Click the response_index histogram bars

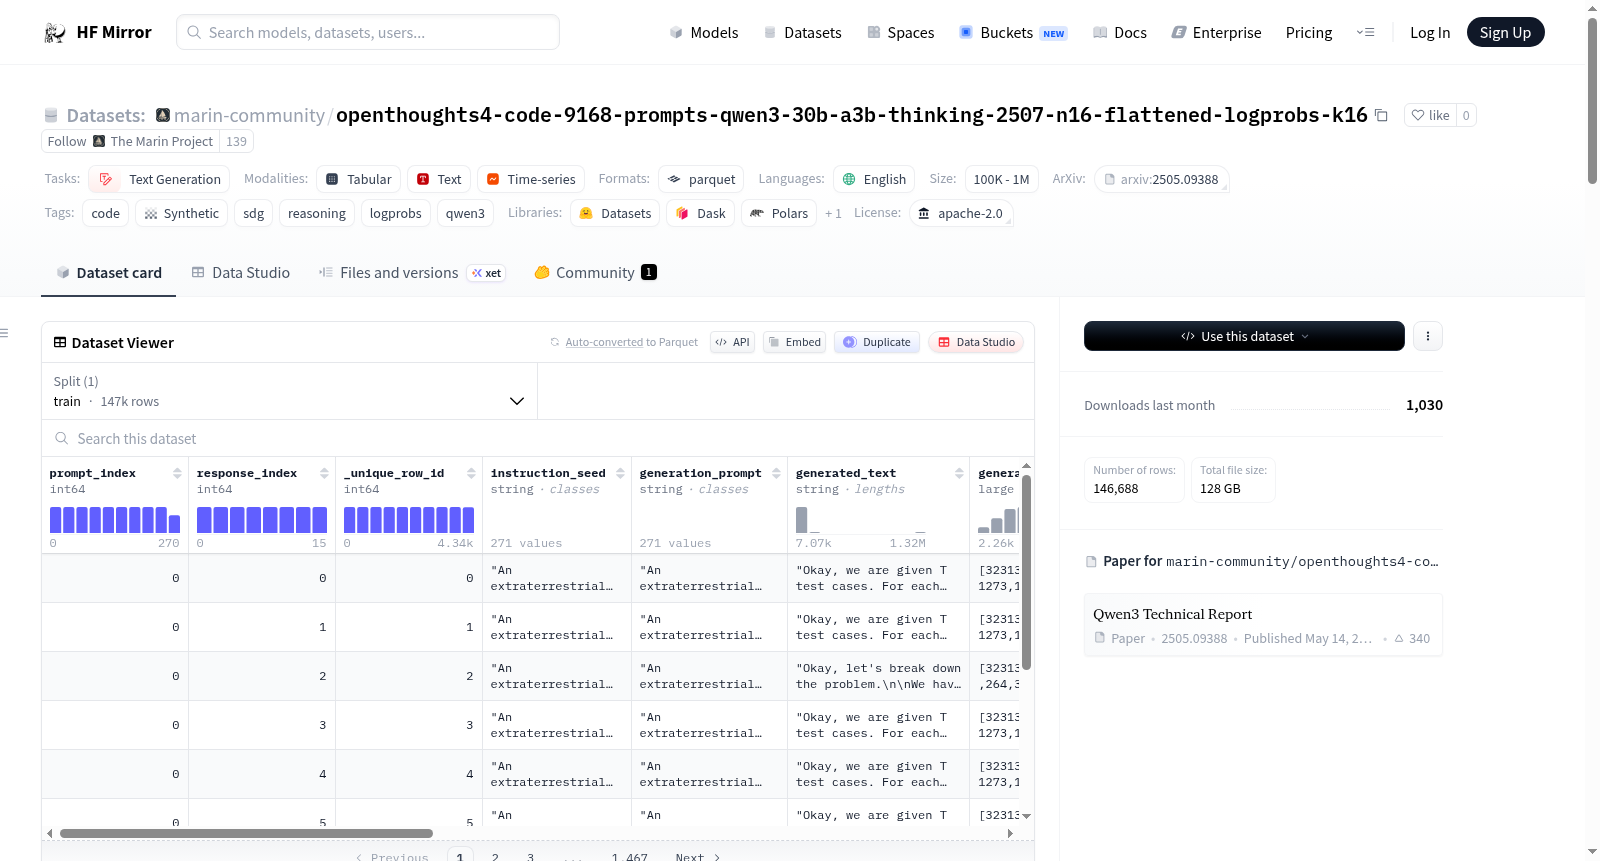click(x=262, y=519)
